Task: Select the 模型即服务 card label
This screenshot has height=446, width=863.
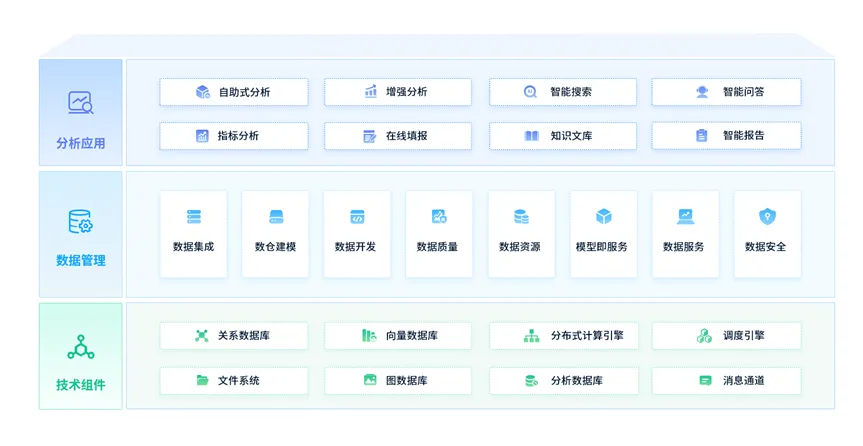Action: pos(602,247)
